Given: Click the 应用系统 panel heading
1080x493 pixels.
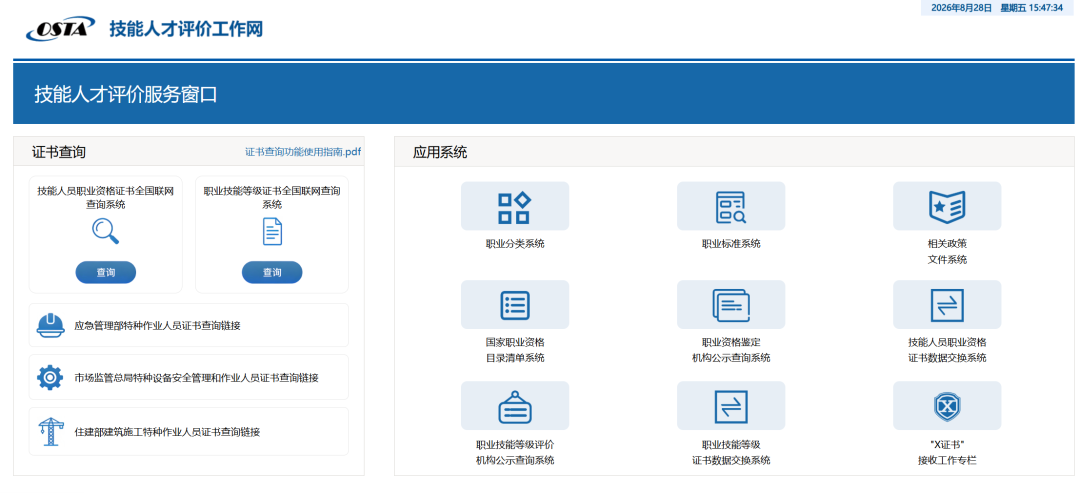Looking at the screenshot, I should point(440,152).
